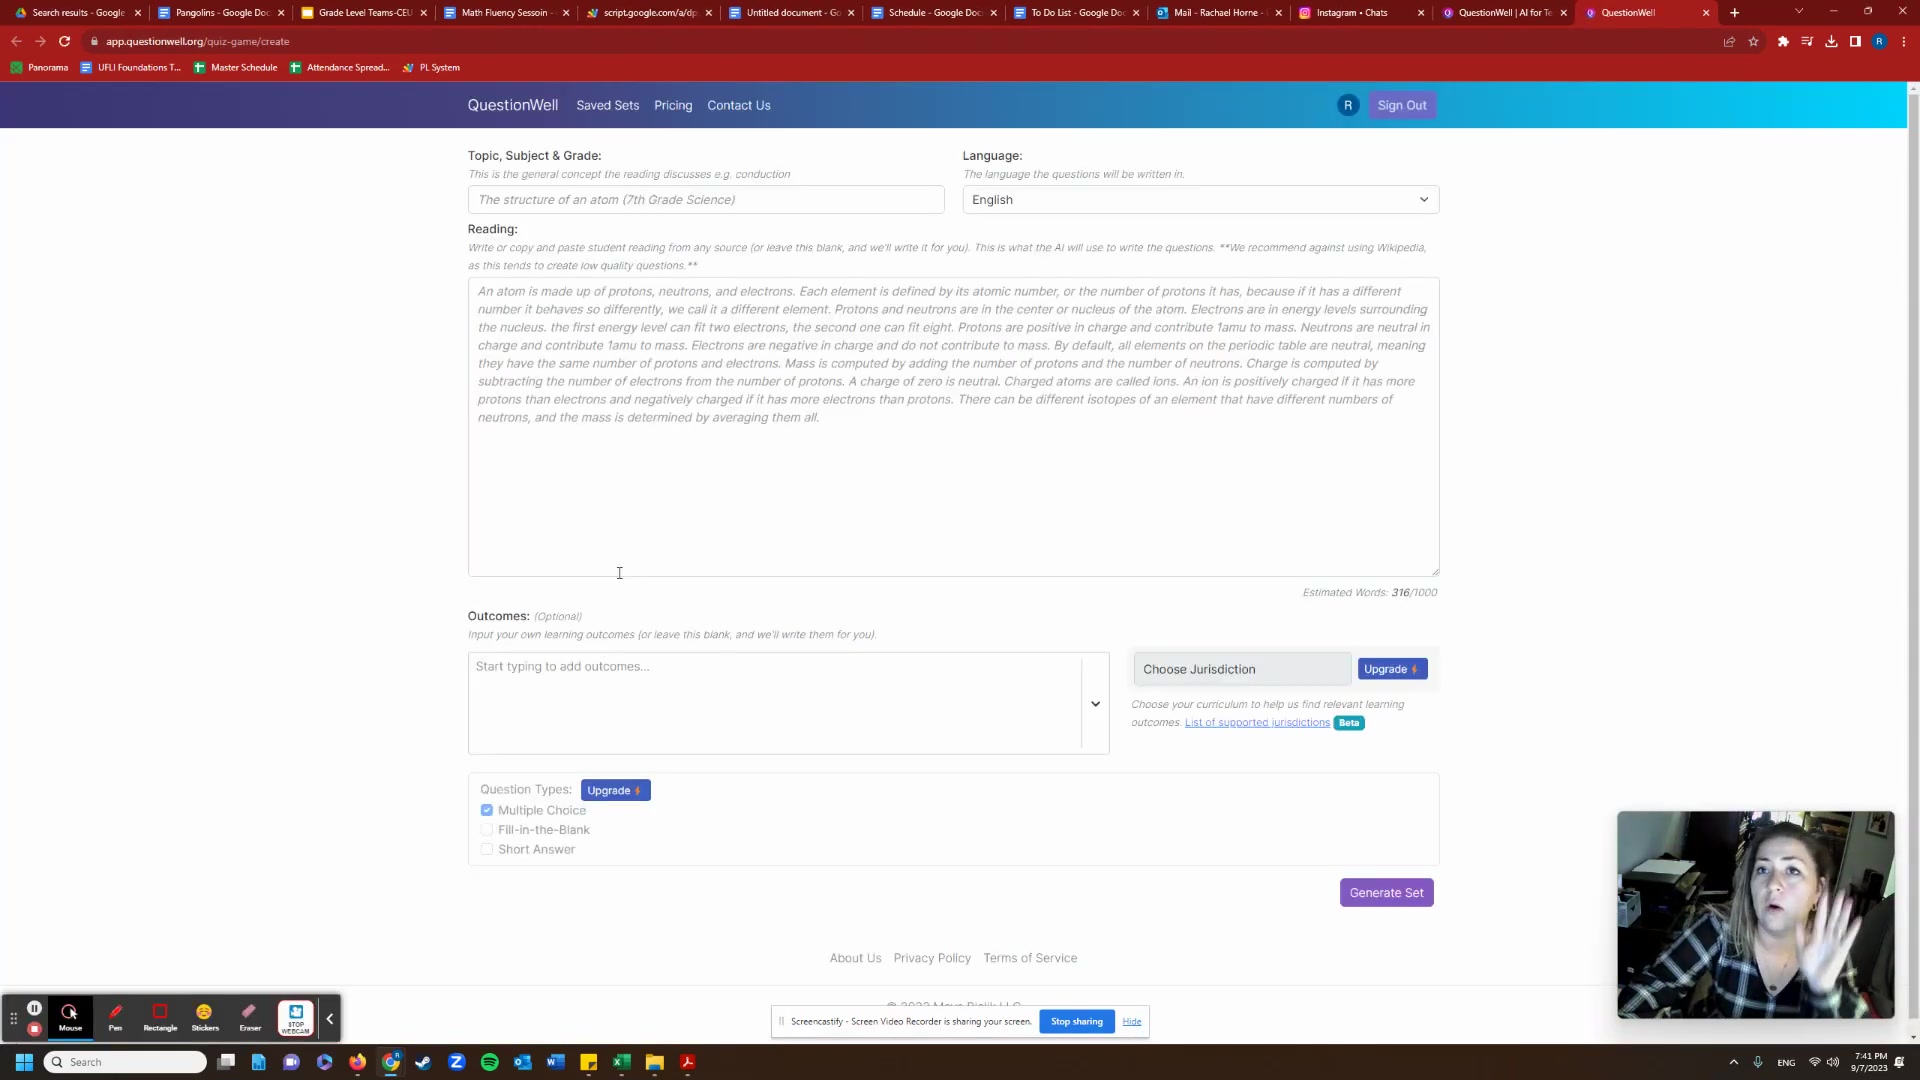Open Pricing in the navbar

point(673,105)
